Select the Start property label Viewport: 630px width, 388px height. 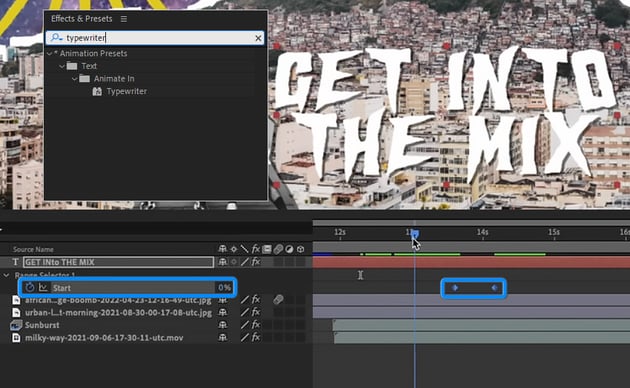tap(61, 288)
